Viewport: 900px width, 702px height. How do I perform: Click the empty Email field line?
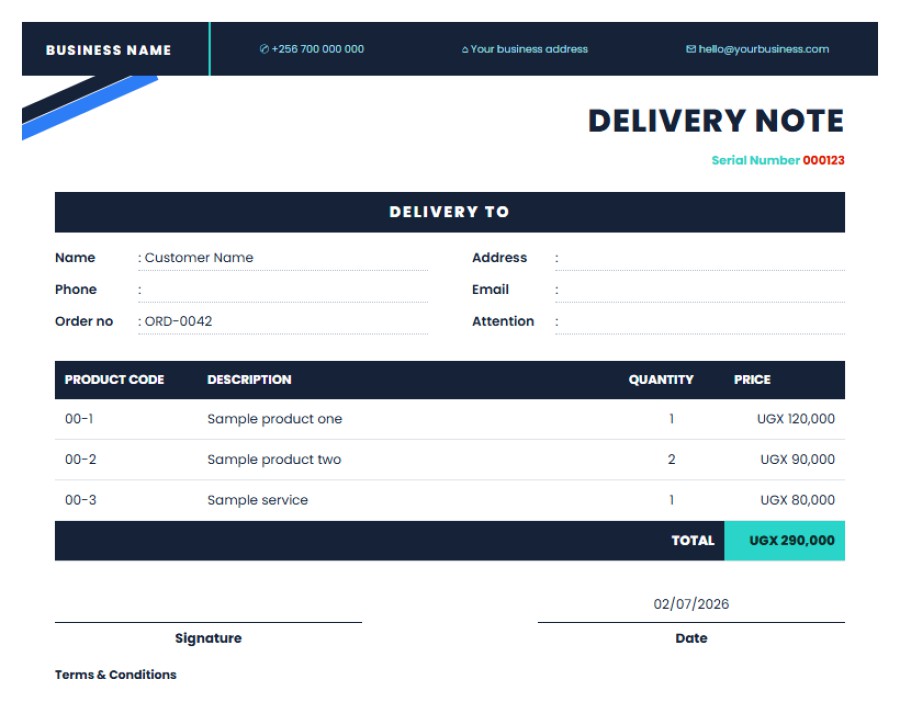(x=700, y=290)
